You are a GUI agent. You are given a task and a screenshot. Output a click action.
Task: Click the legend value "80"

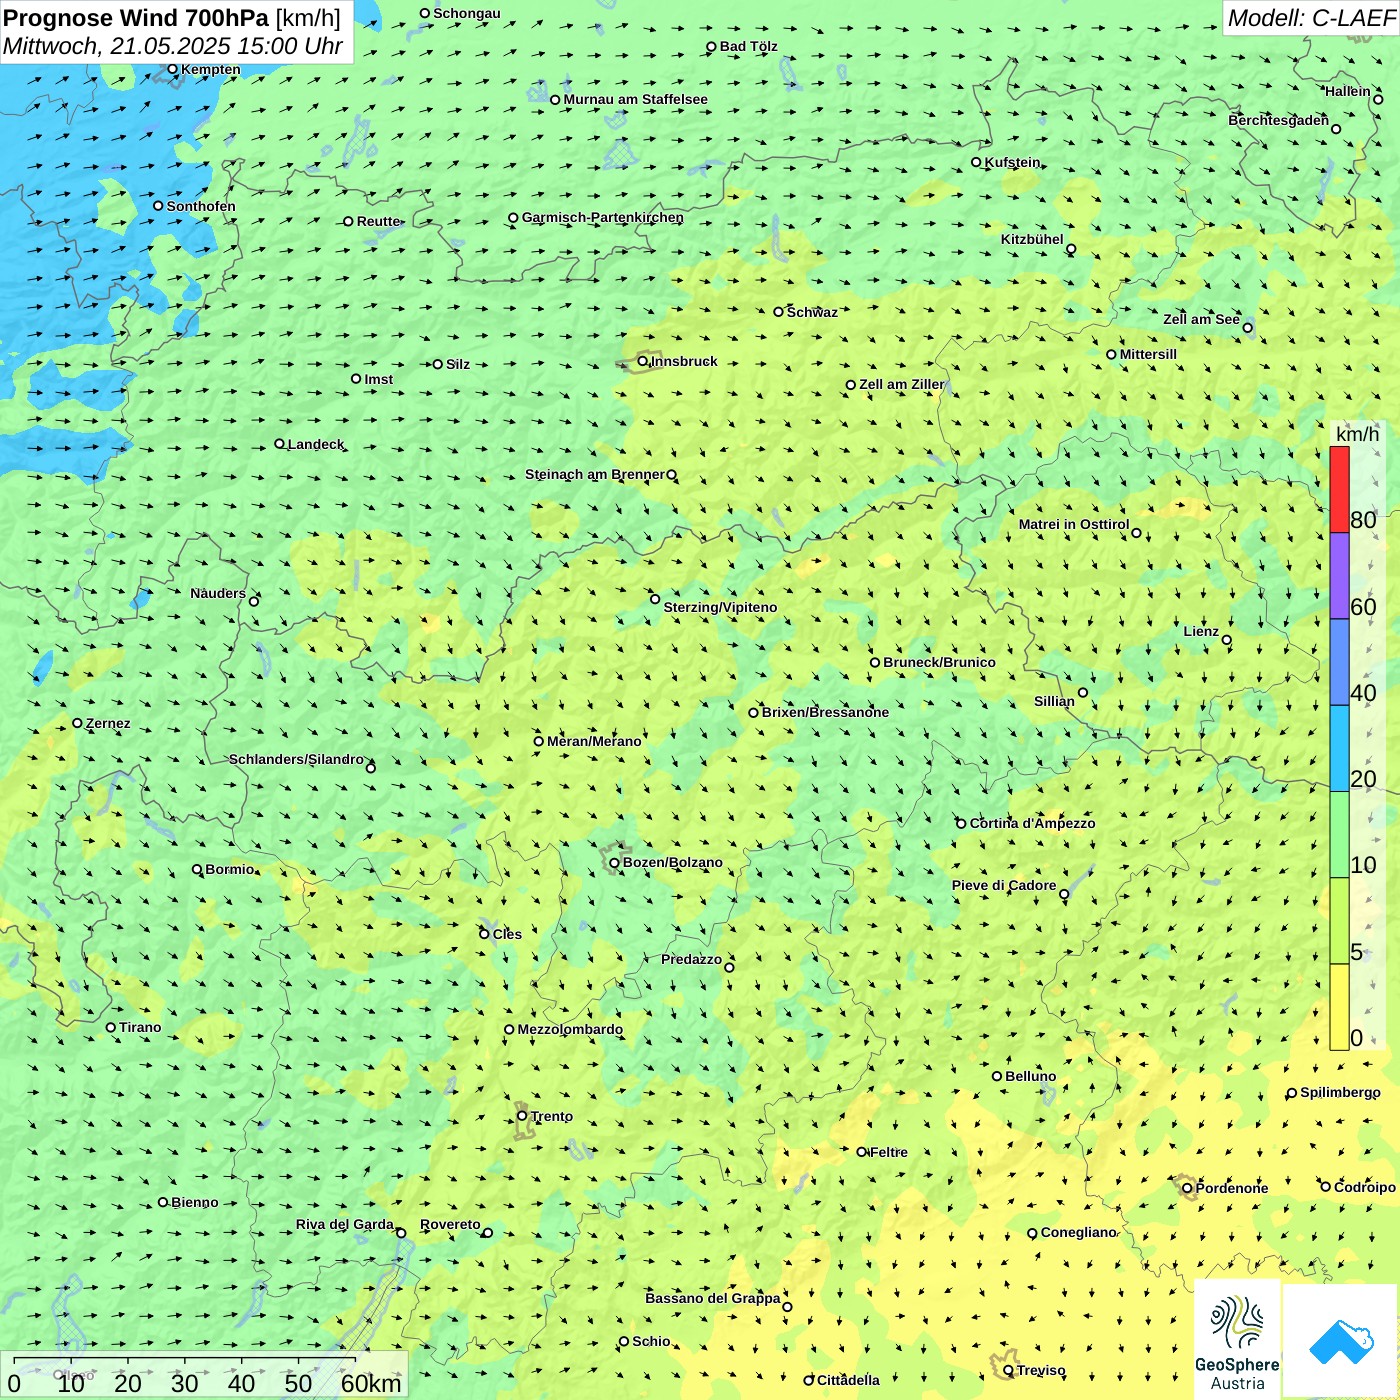click(1363, 520)
